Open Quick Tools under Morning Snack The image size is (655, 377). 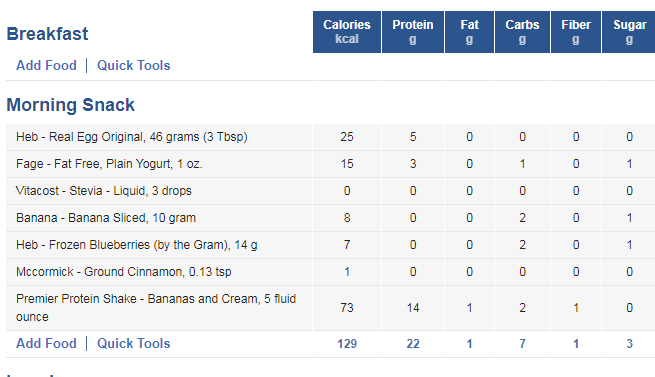tap(134, 344)
